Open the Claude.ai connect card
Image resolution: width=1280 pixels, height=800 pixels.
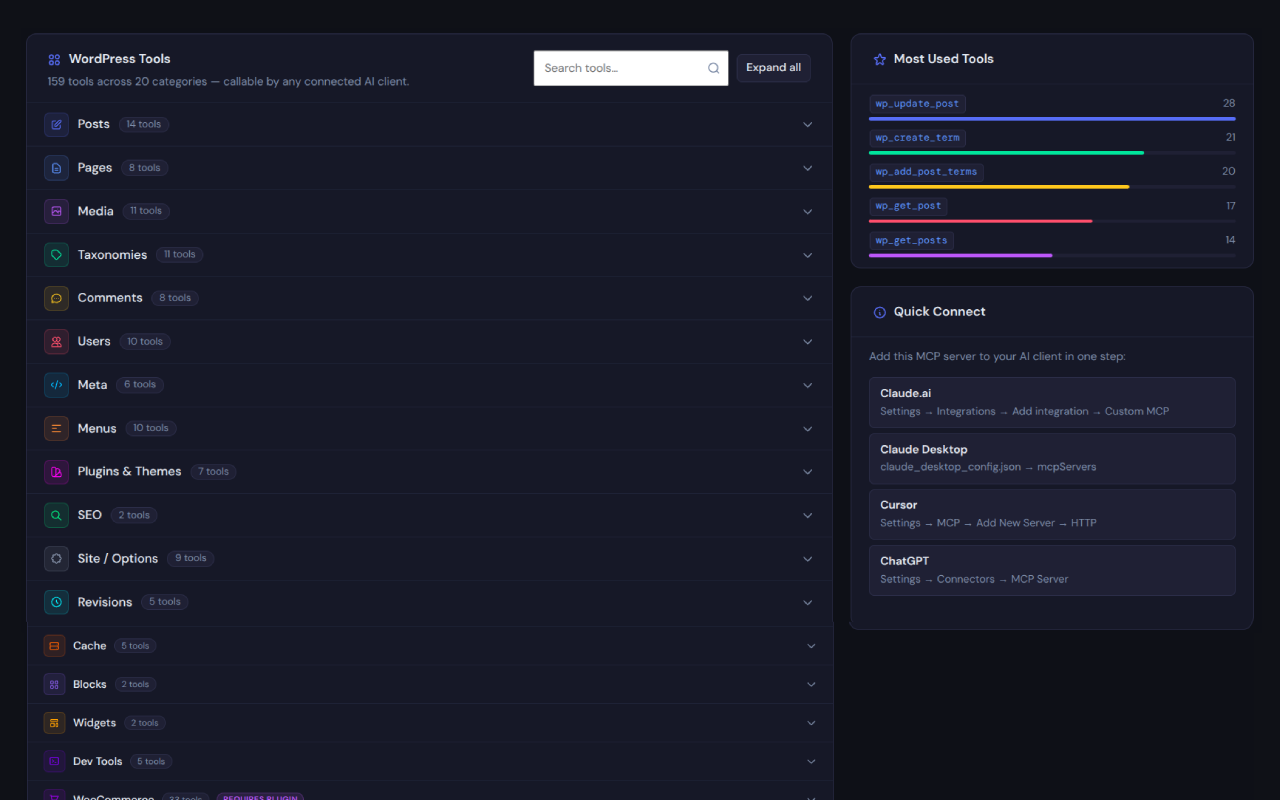(1052, 402)
